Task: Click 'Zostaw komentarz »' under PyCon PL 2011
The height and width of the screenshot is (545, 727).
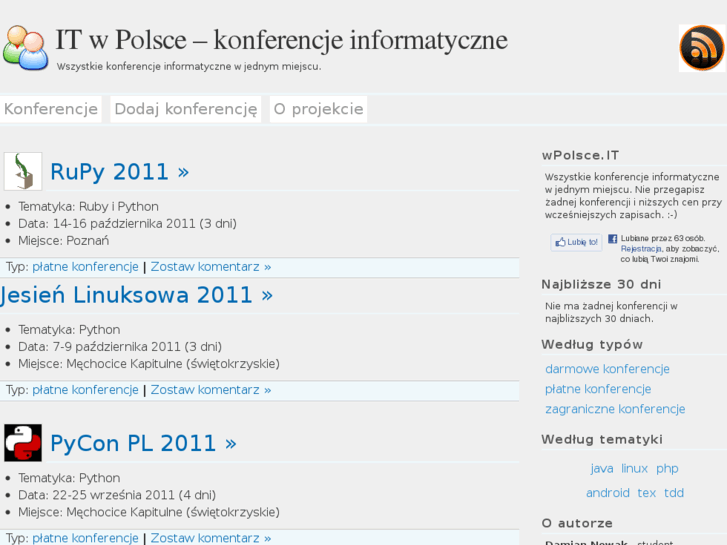Action: [x=211, y=538]
